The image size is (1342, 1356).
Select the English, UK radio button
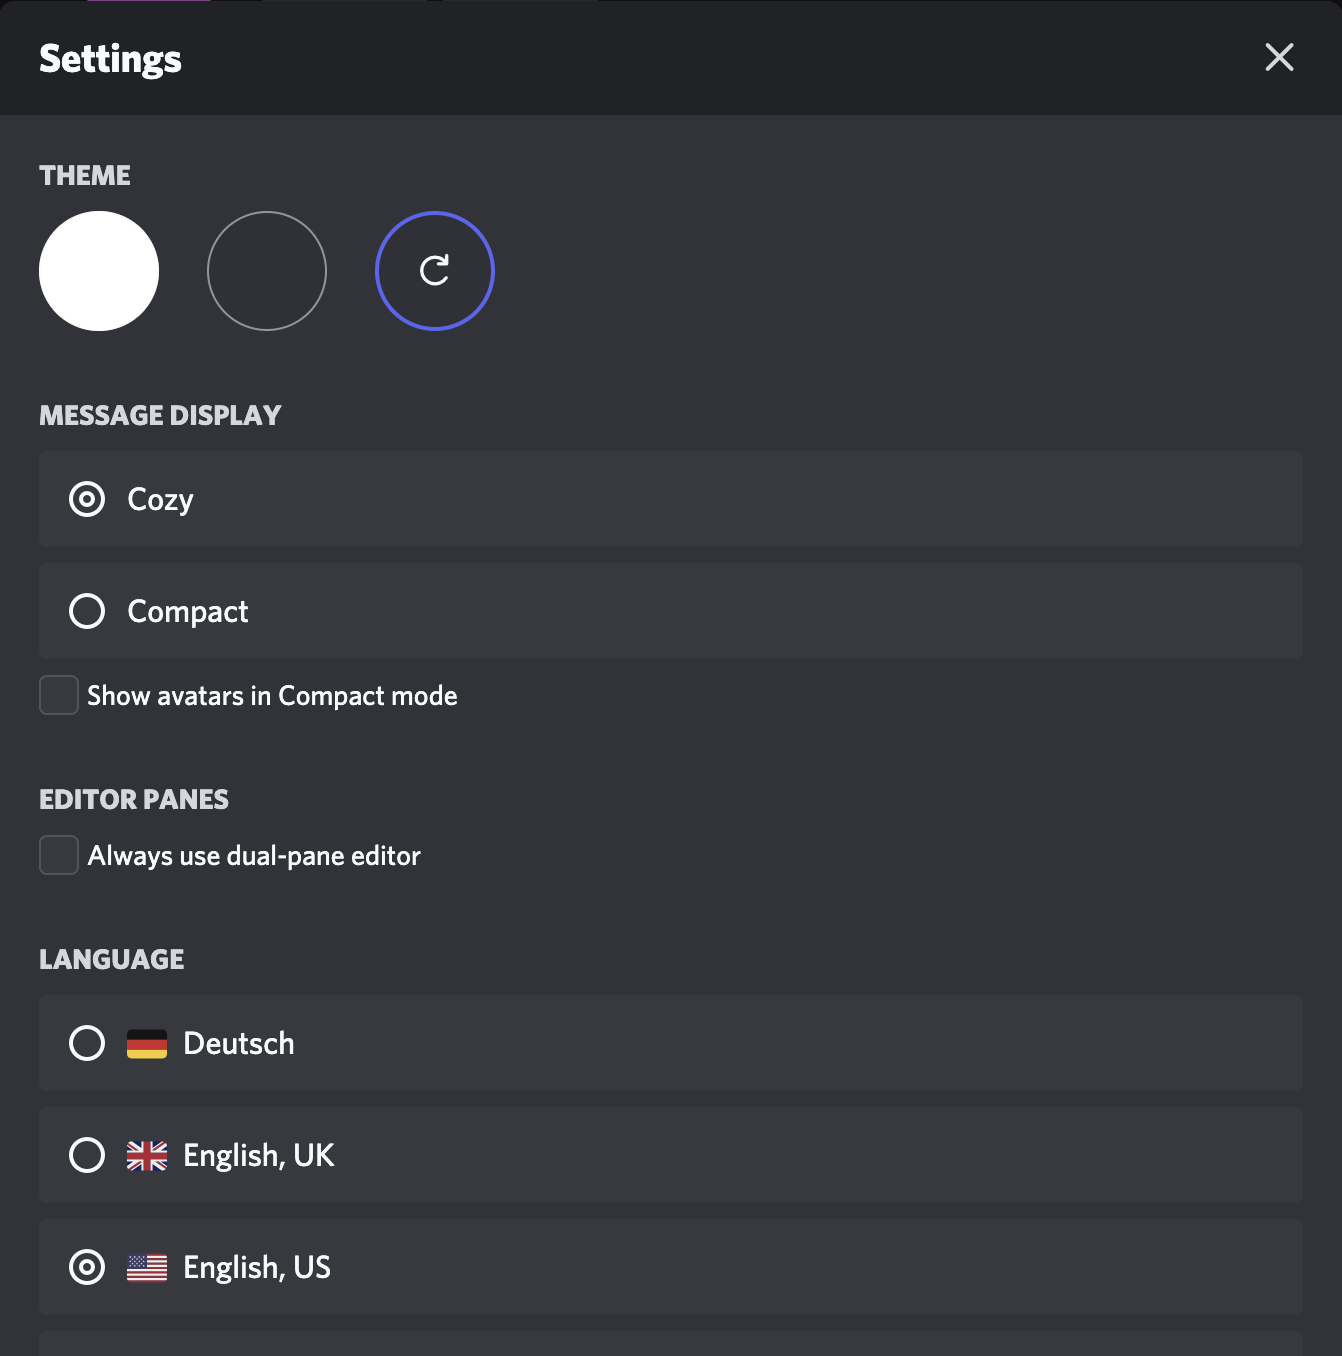click(x=87, y=1155)
